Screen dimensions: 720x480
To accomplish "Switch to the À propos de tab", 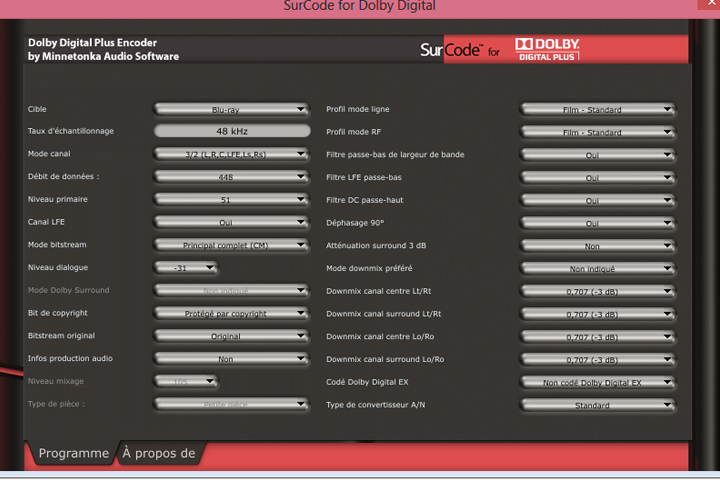I will click(x=159, y=453).
